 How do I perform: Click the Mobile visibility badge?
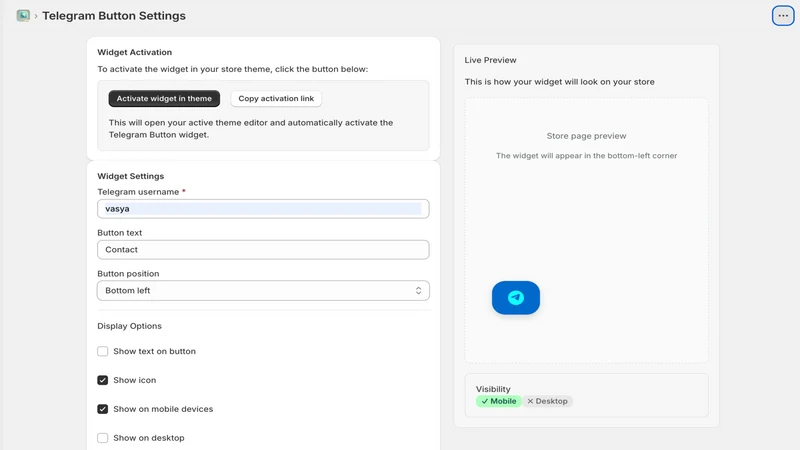(498, 401)
